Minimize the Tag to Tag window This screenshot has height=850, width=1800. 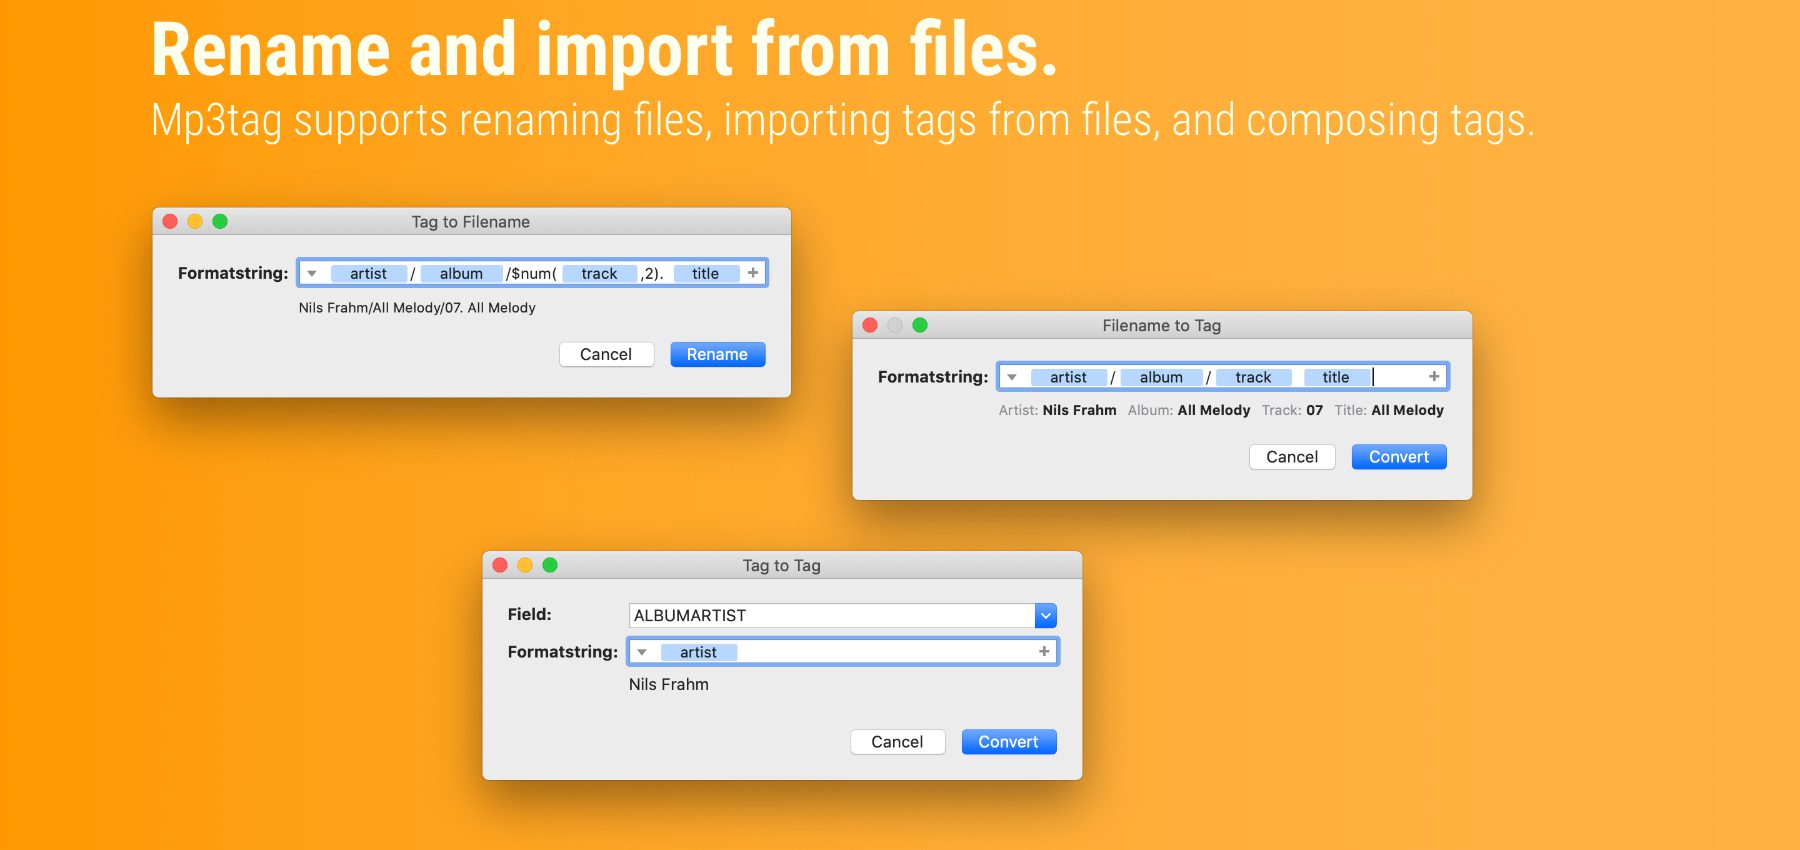[x=525, y=565]
